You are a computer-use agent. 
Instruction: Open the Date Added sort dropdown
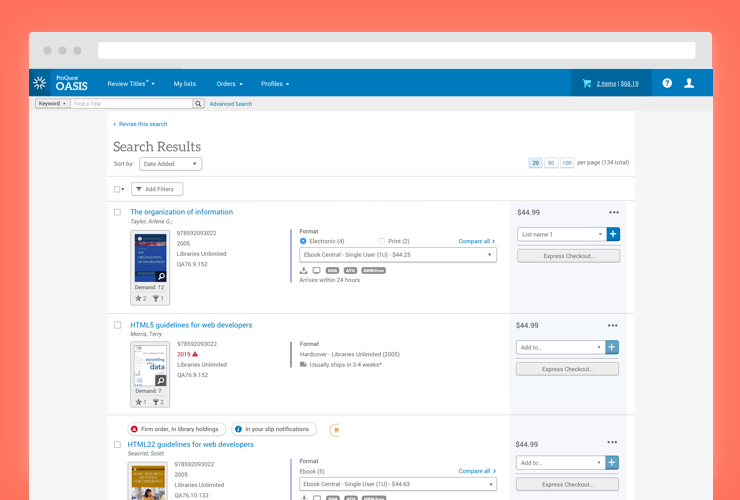point(170,164)
